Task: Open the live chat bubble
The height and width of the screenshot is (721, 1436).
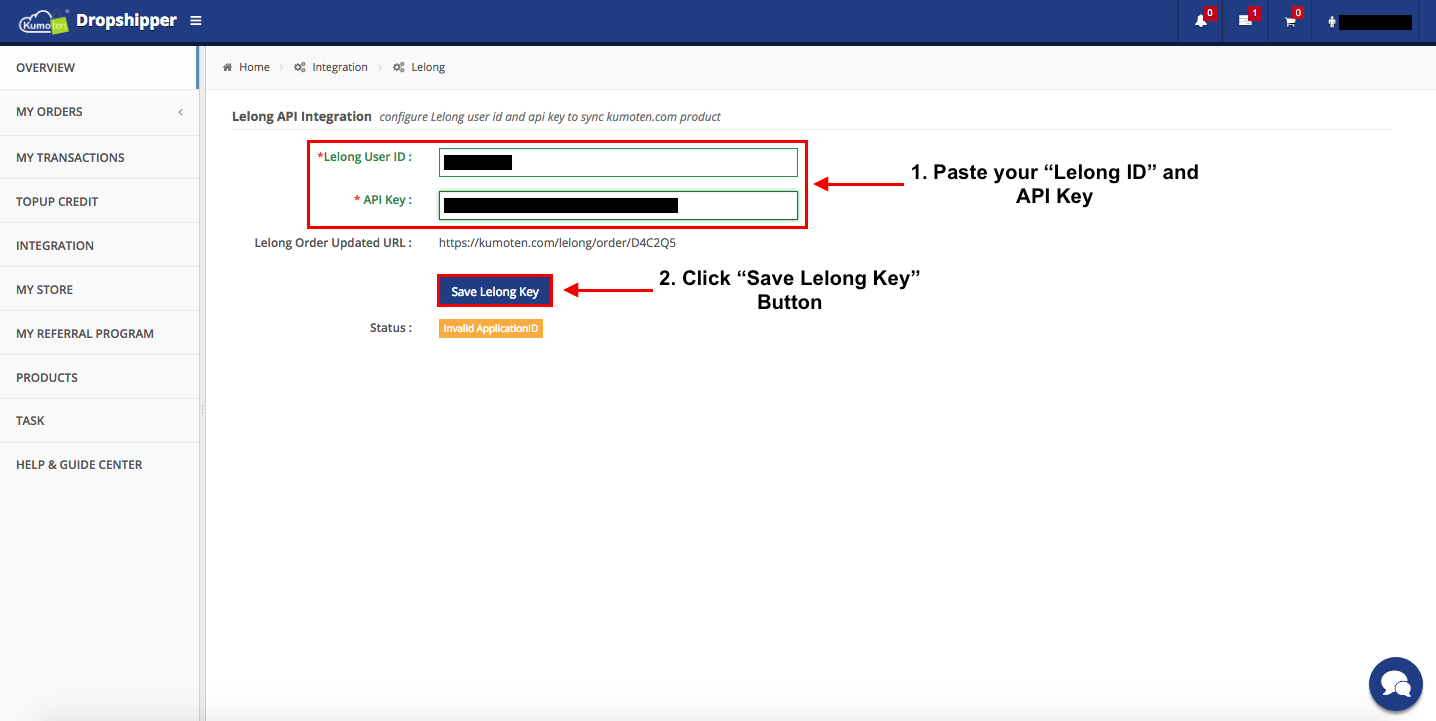Action: pos(1395,683)
